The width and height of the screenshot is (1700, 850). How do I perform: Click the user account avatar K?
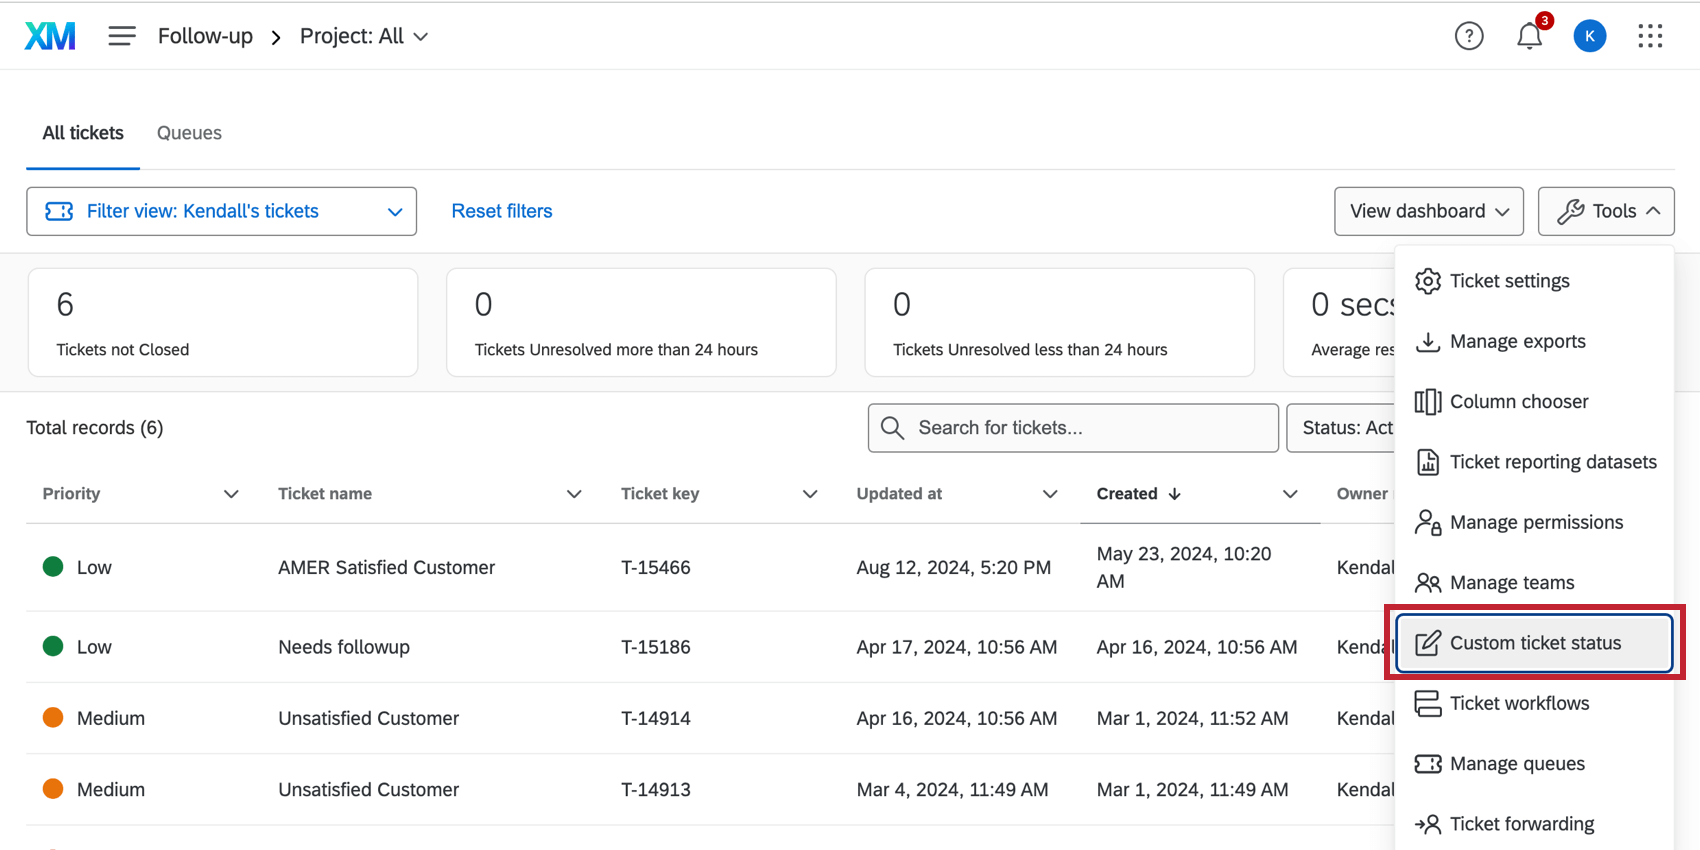(x=1589, y=36)
